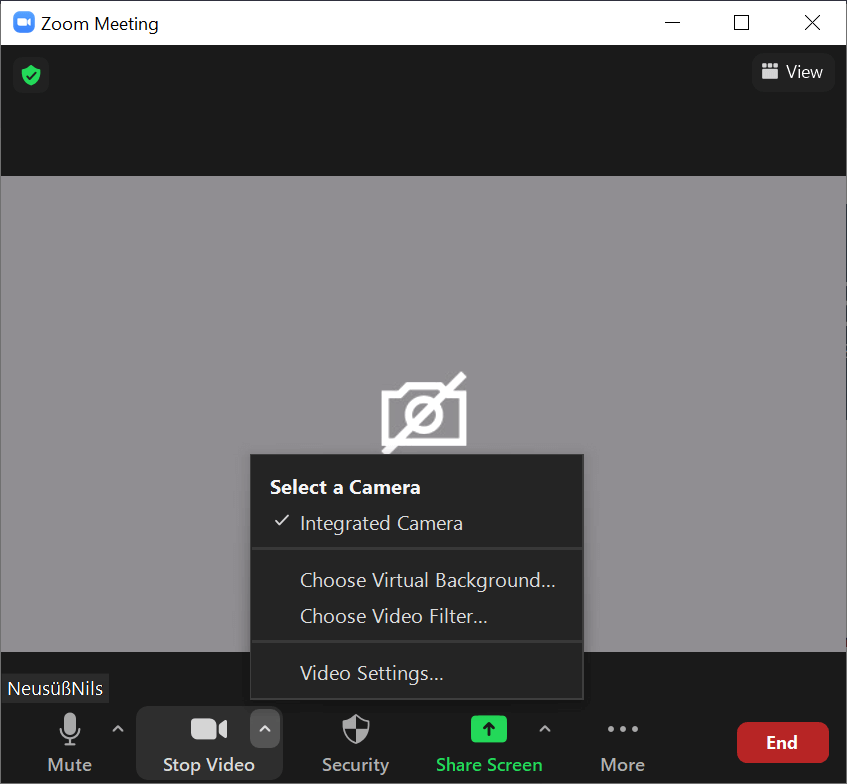Click the green encryption shield icon

tap(31, 75)
